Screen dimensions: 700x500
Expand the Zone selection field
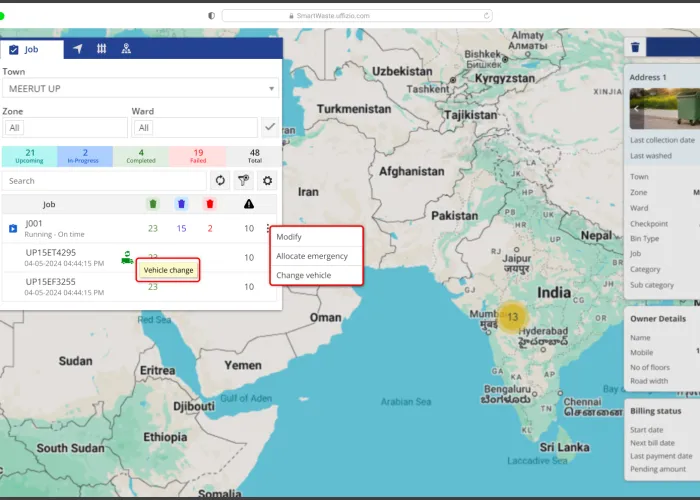(x=65, y=128)
